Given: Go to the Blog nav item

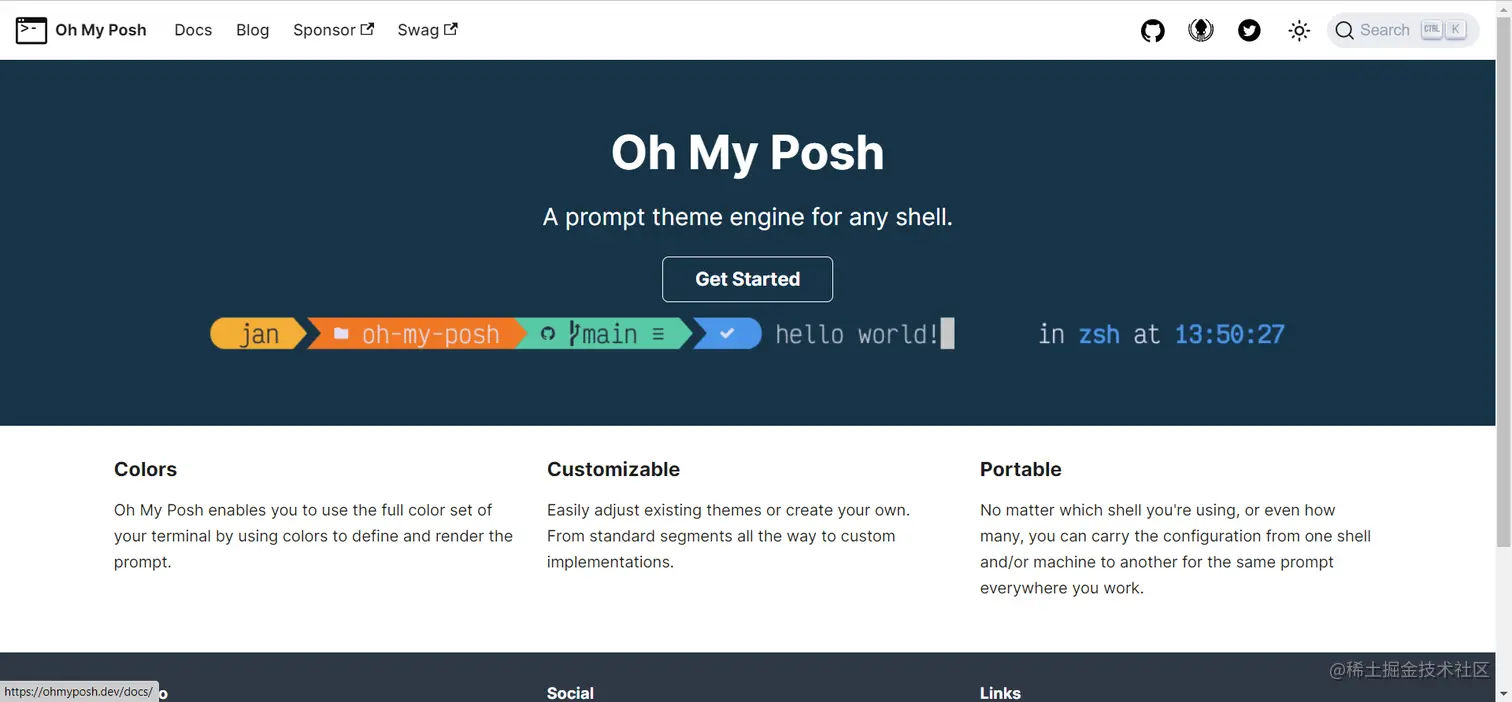Looking at the screenshot, I should pos(252,30).
